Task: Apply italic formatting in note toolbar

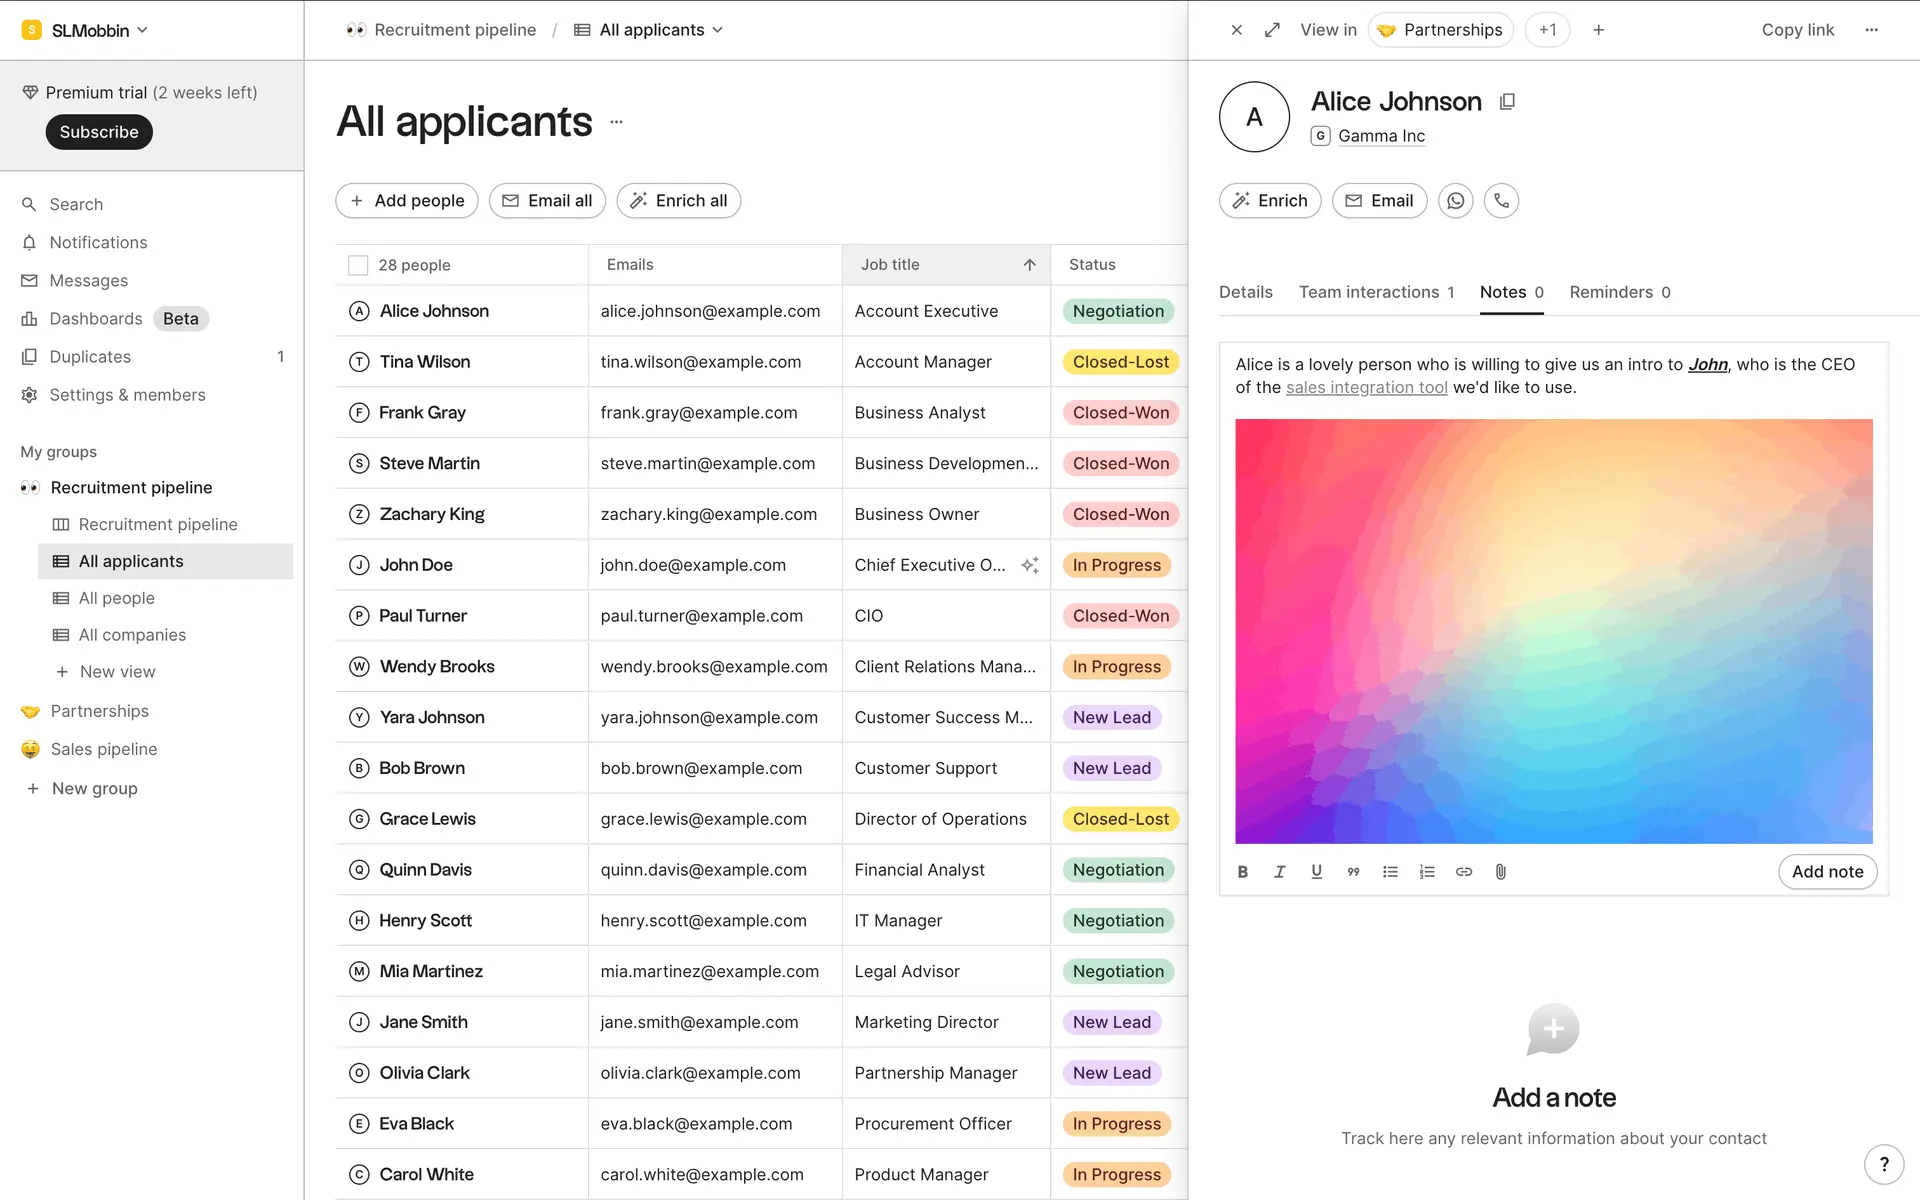Action: [x=1279, y=872]
